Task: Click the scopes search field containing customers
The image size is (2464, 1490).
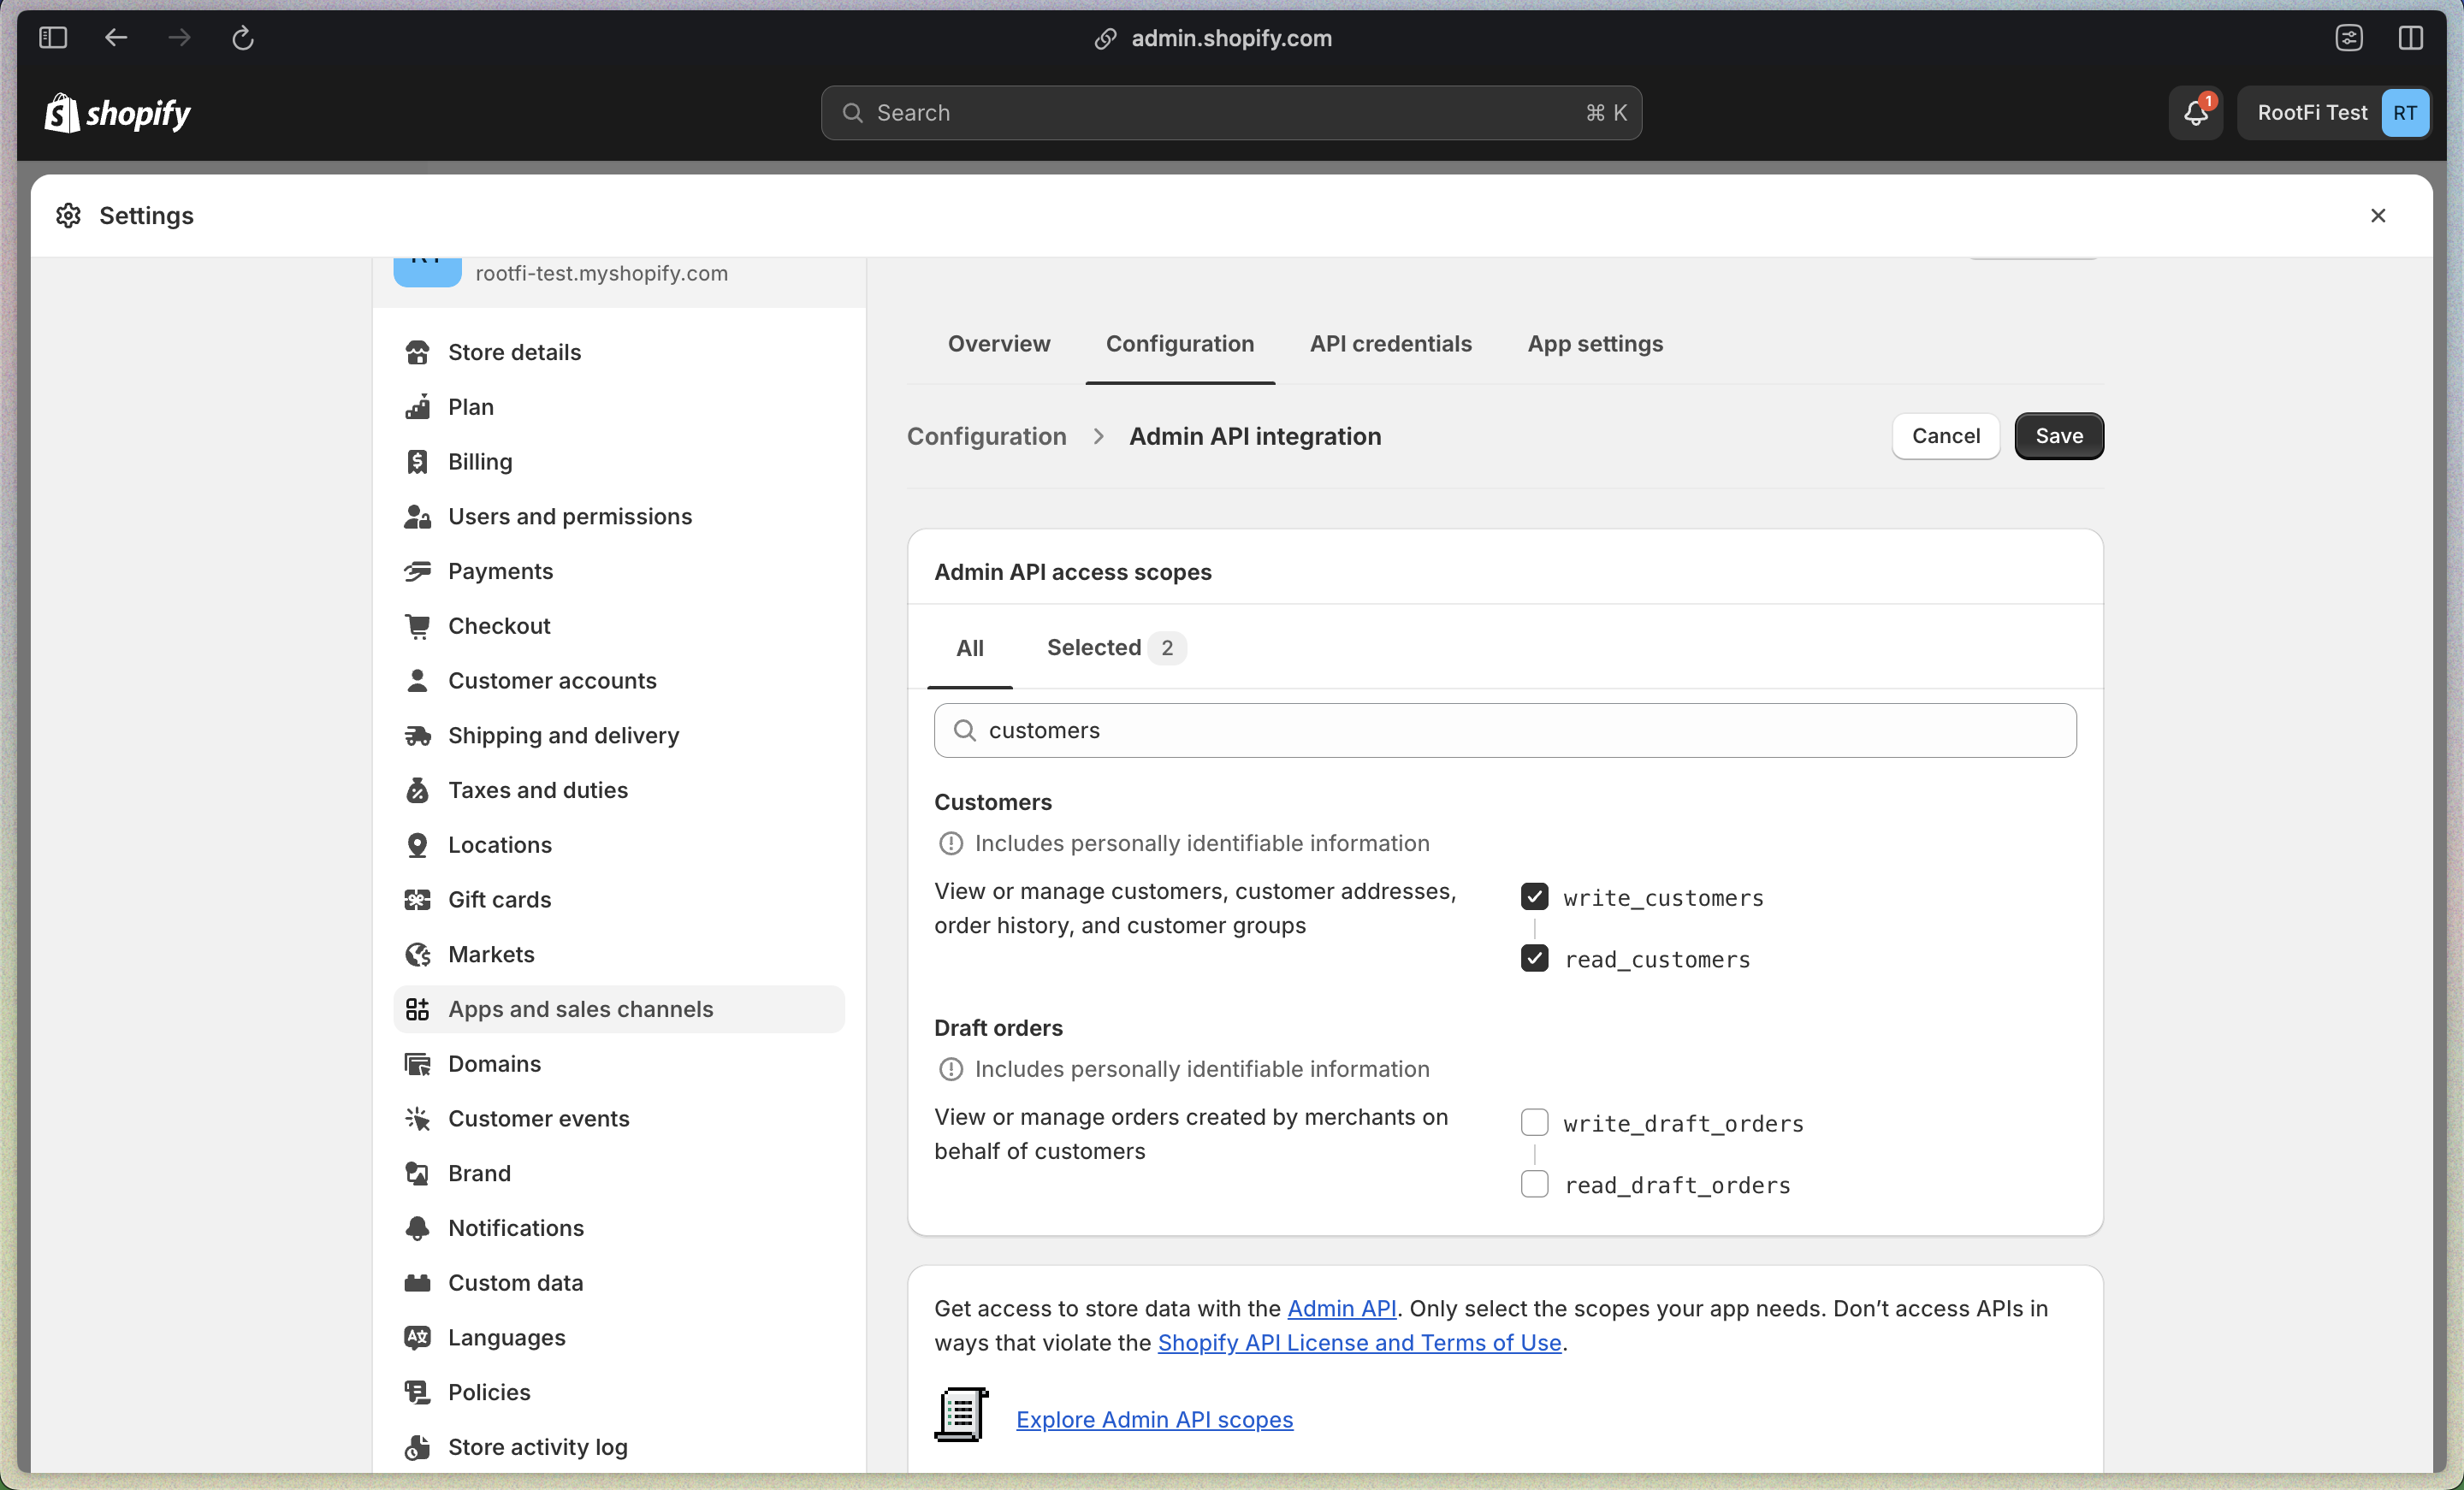Action: [1504, 730]
